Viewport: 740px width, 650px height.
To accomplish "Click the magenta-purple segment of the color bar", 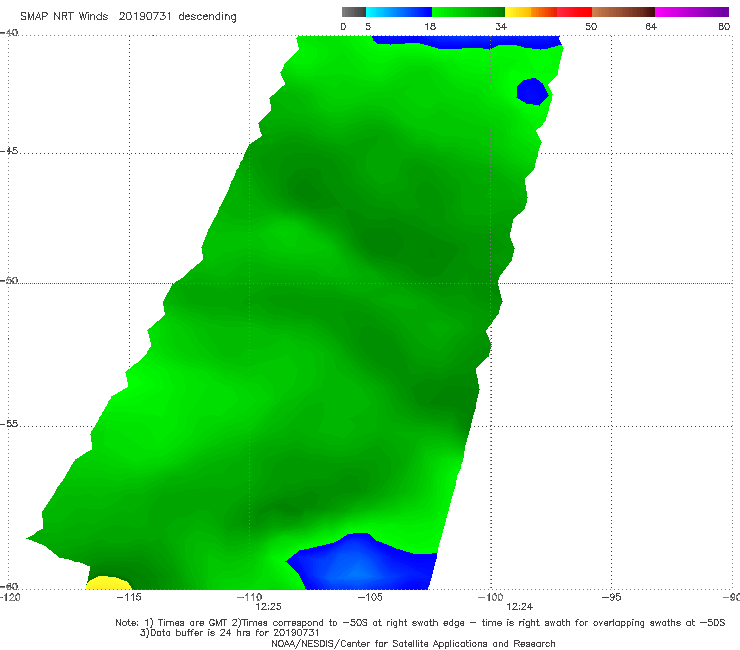I will (692, 12).
